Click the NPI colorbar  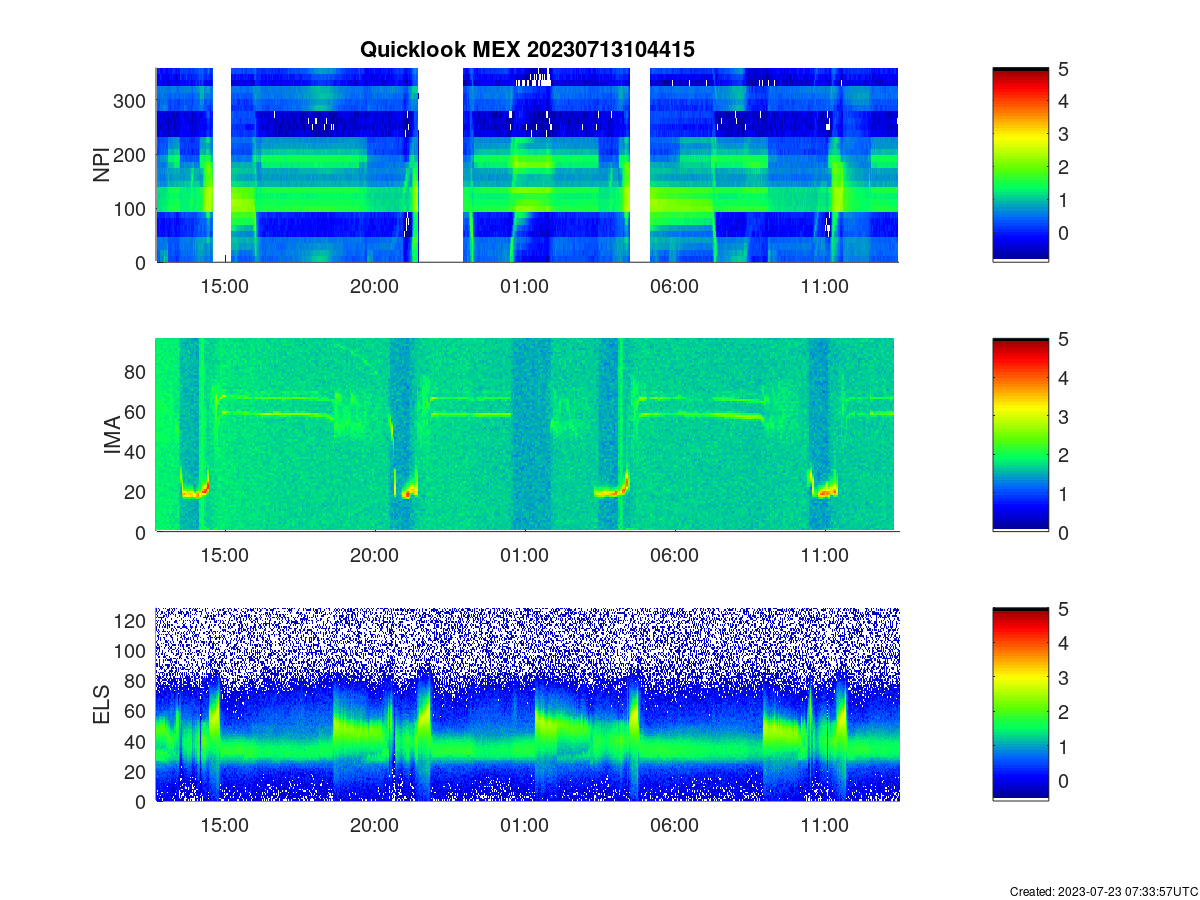[x=1021, y=165]
